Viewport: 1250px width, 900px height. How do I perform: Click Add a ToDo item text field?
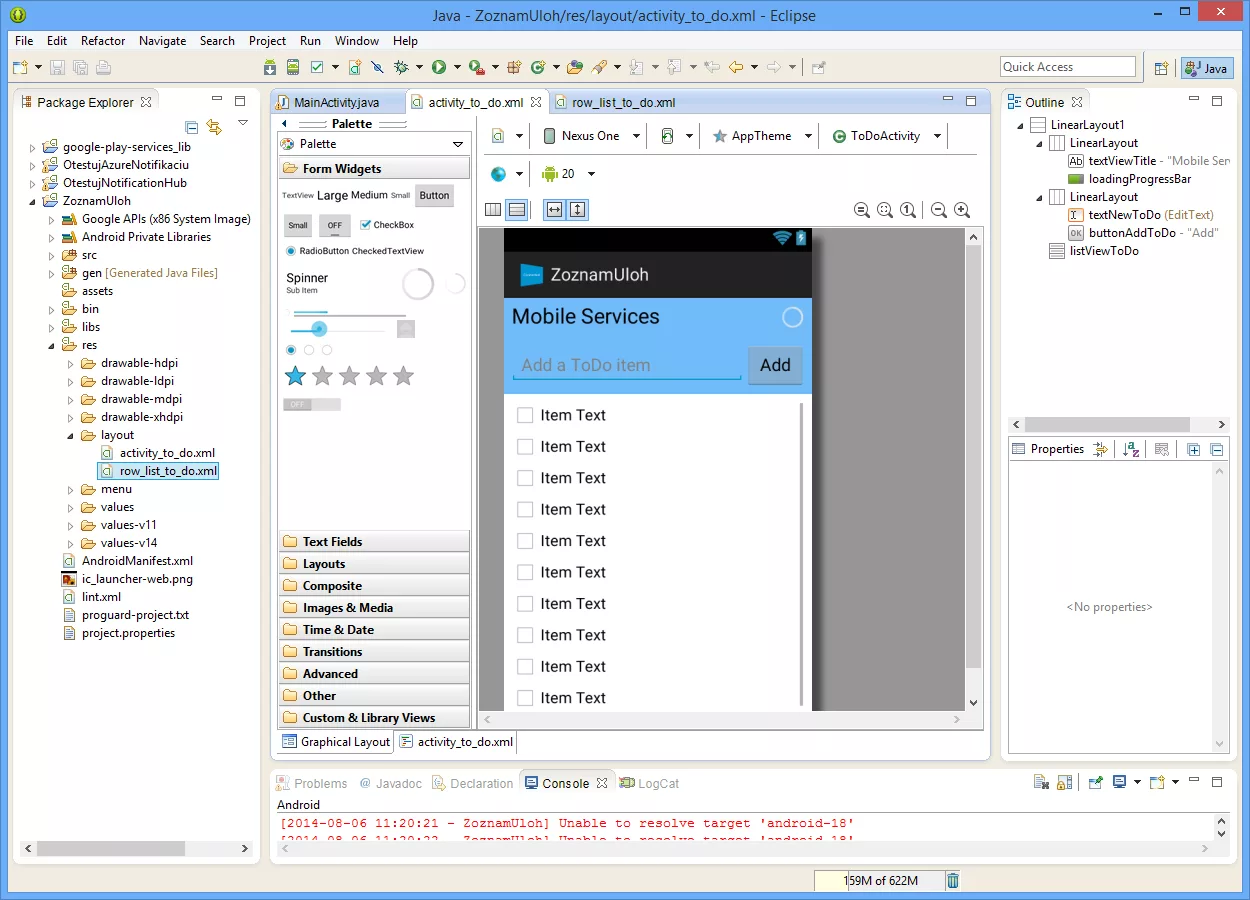tap(627, 365)
